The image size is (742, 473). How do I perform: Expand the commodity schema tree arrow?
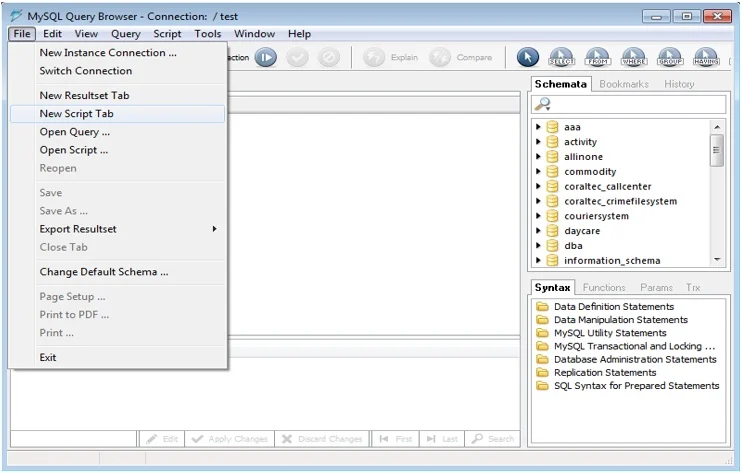pos(538,171)
